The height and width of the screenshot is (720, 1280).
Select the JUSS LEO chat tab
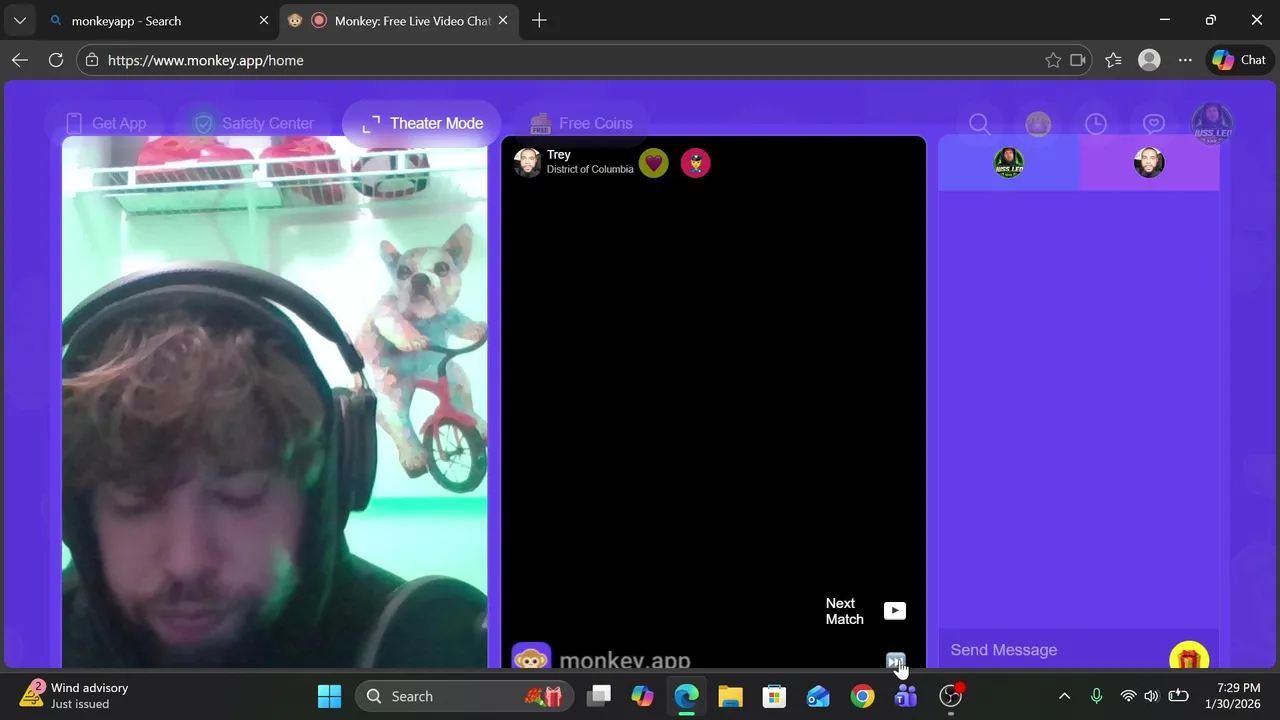[x=1009, y=162]
